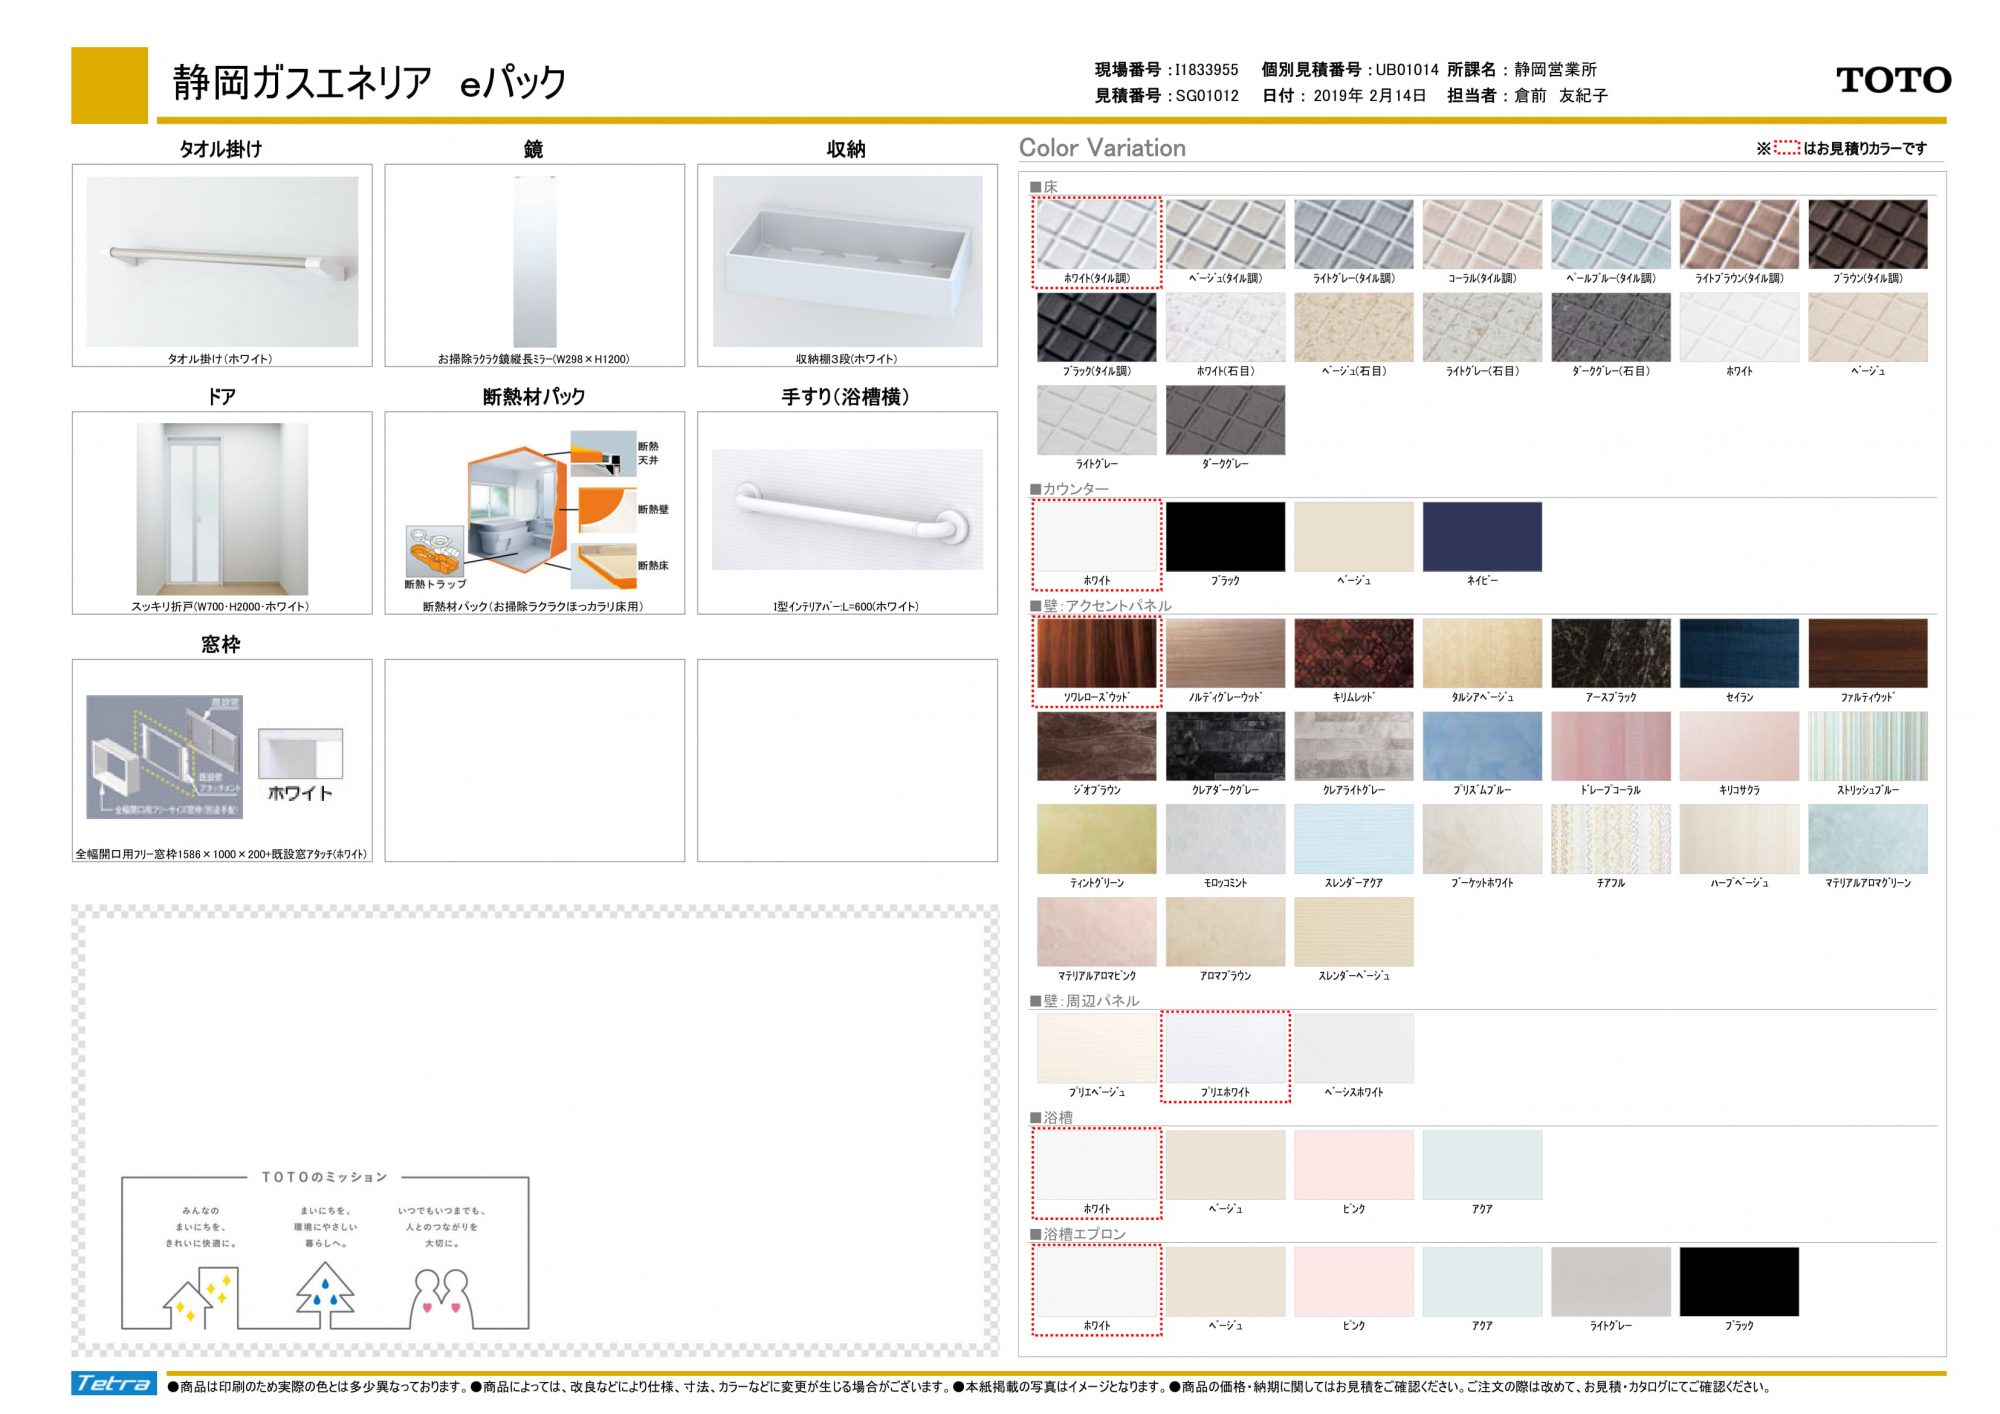Select accent panel ソワレローズウッド
Screen dimensions: 2000x1414
(1097, 653)
